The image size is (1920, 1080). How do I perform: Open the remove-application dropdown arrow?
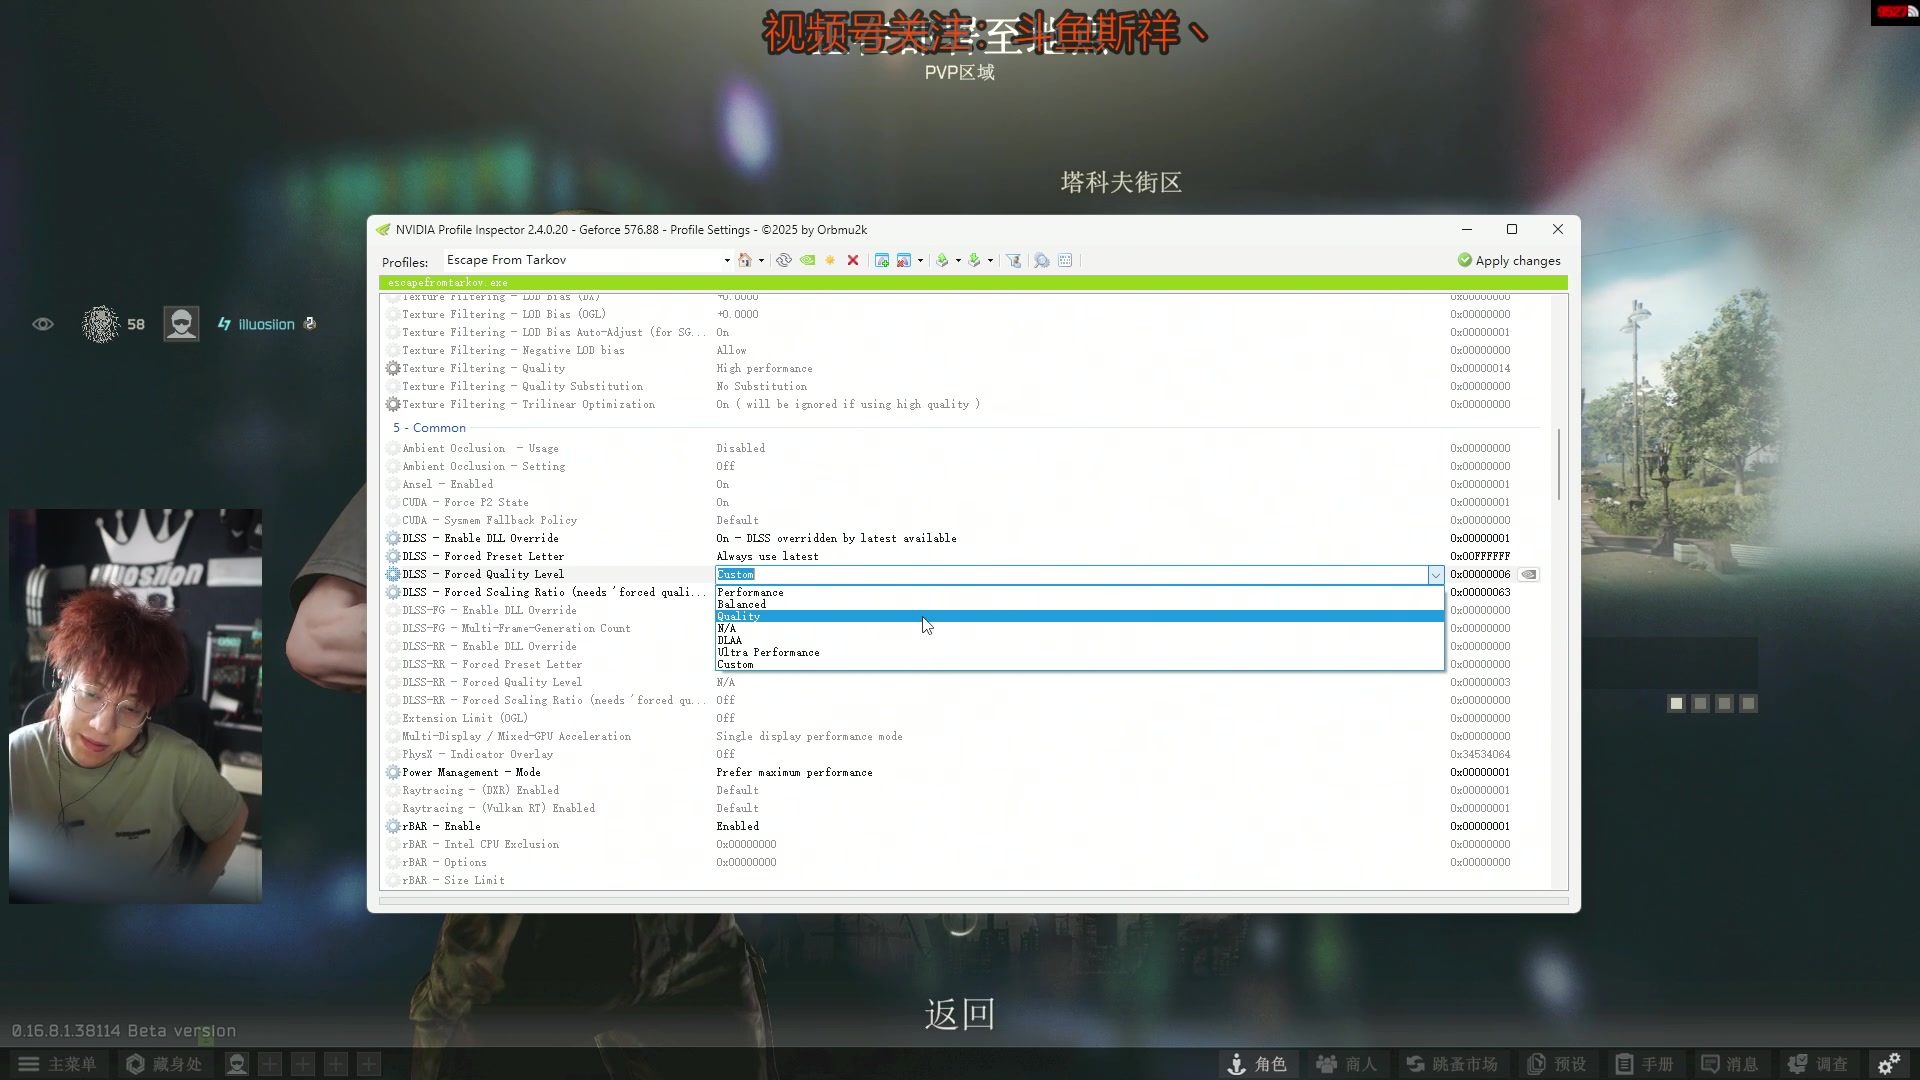point(920,261)
